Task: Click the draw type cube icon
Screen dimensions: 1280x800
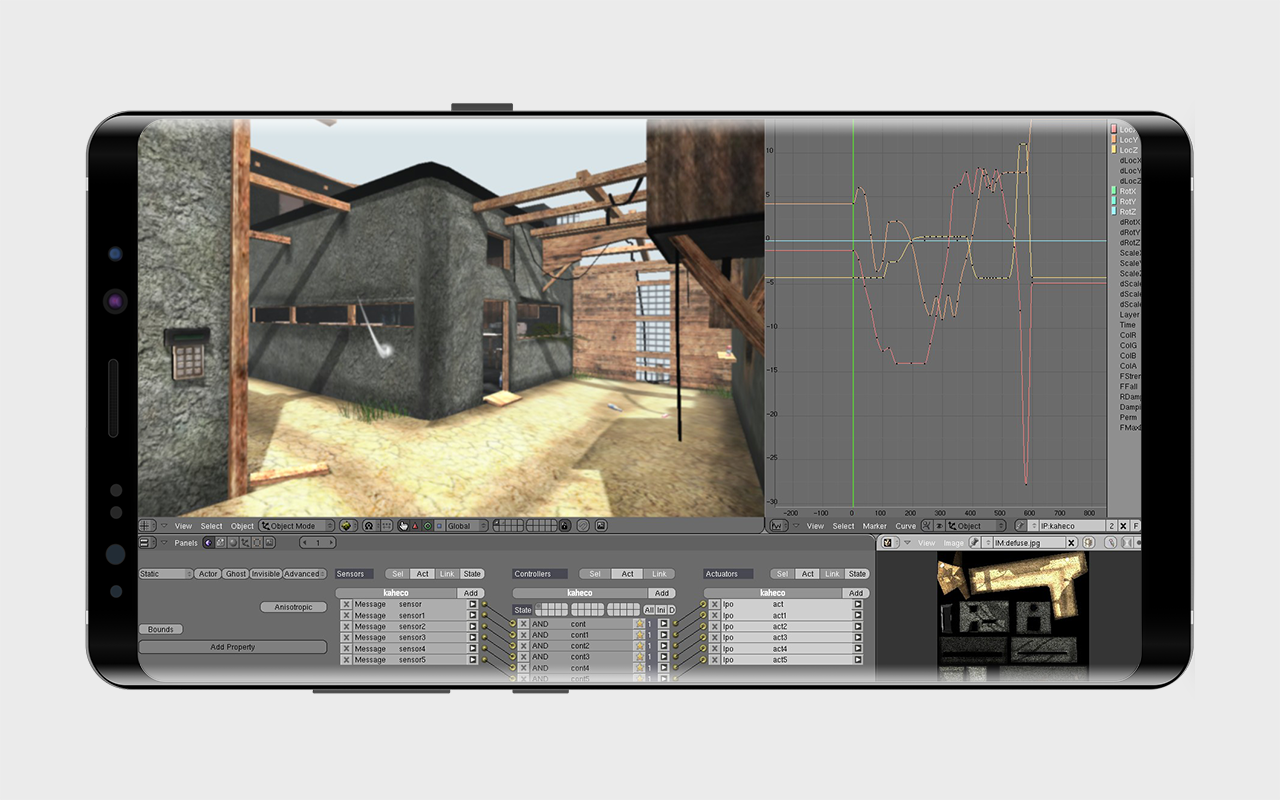Action: (347, 526)
